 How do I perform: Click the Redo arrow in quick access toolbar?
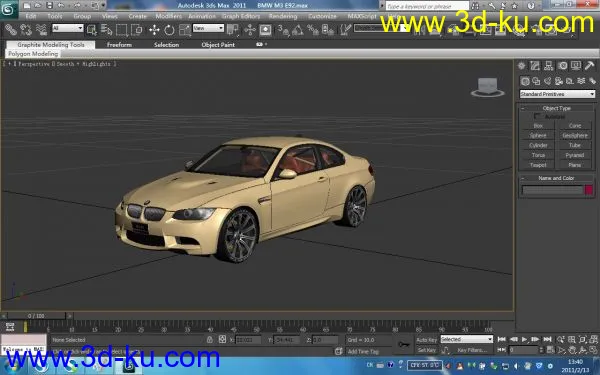pyautogui.click(x=77, y=5)
